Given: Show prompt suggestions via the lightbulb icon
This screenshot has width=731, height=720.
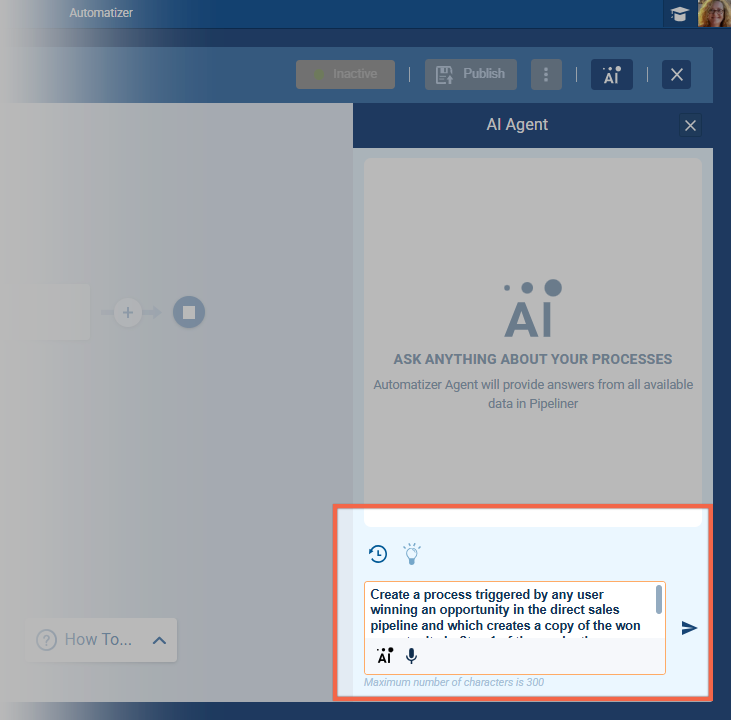Looking at the screenshot, I should [412, 554].
